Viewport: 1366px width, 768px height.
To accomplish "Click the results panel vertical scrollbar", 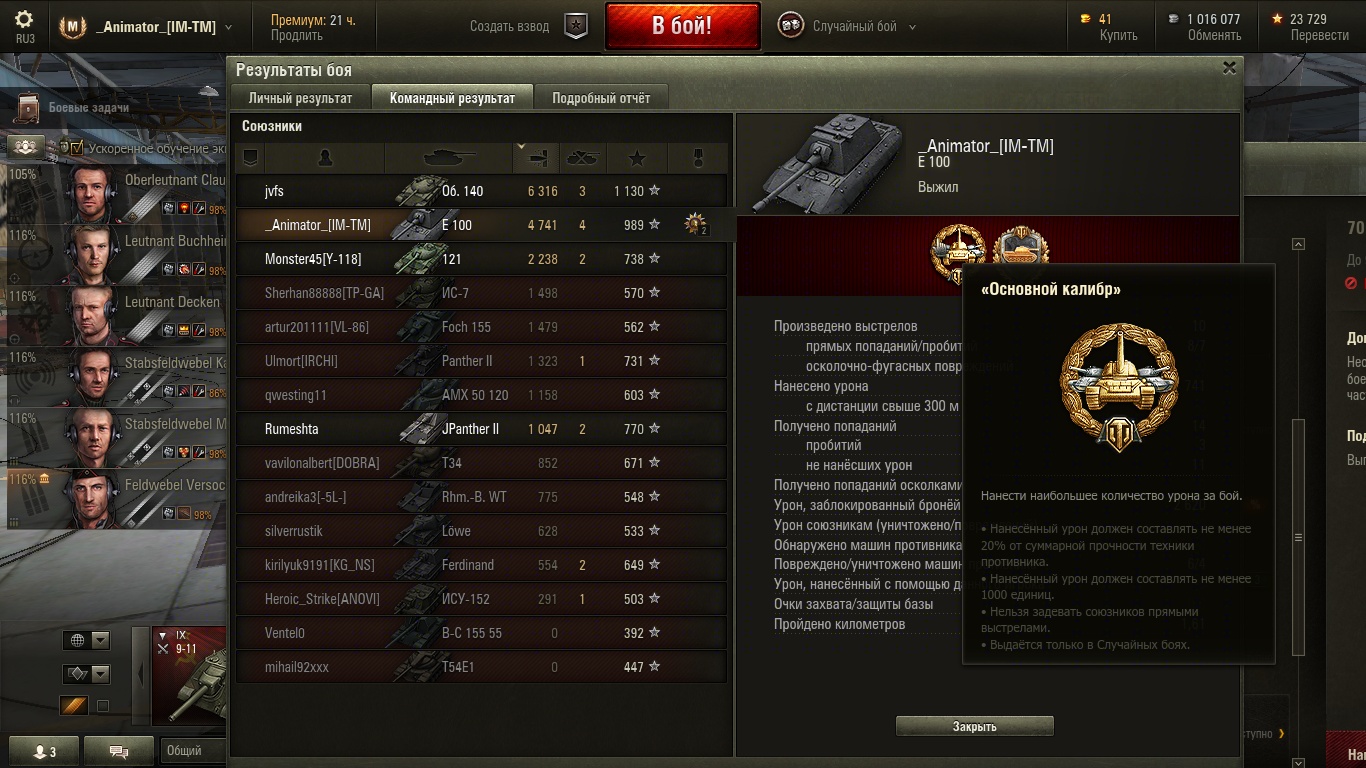I will pyautogui.click(x=1299, y=448).
